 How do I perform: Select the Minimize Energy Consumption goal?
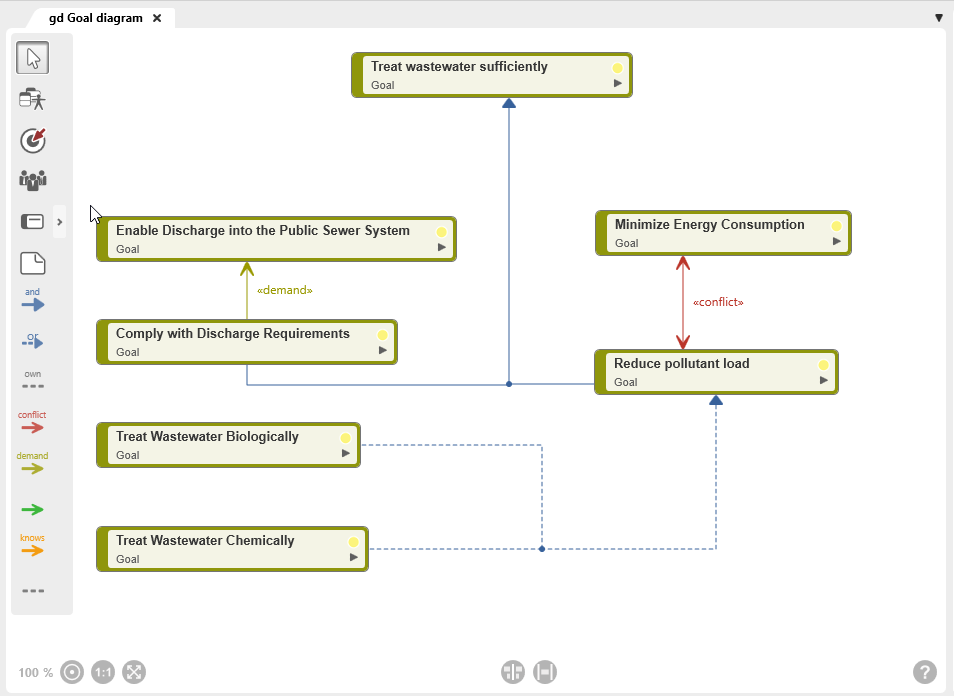[723, 233]
